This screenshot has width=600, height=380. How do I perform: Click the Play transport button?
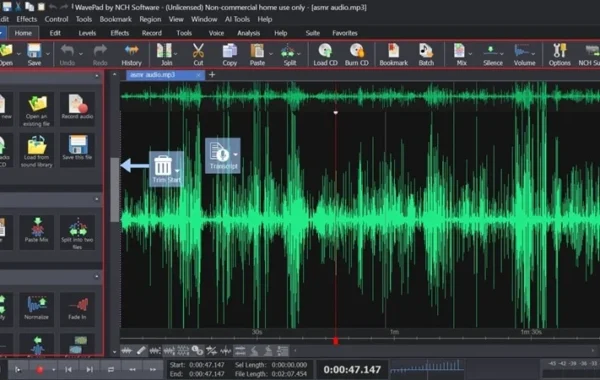(x=18, y=370)
